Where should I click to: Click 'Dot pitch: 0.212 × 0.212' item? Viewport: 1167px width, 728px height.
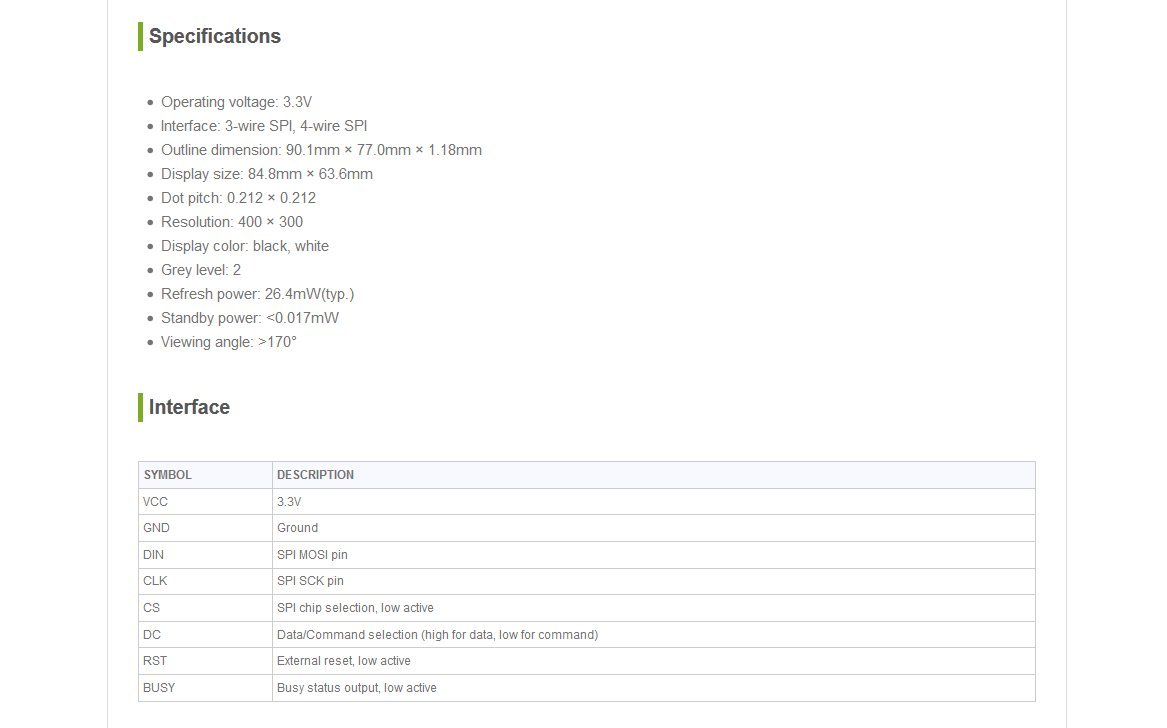[238, 198]
